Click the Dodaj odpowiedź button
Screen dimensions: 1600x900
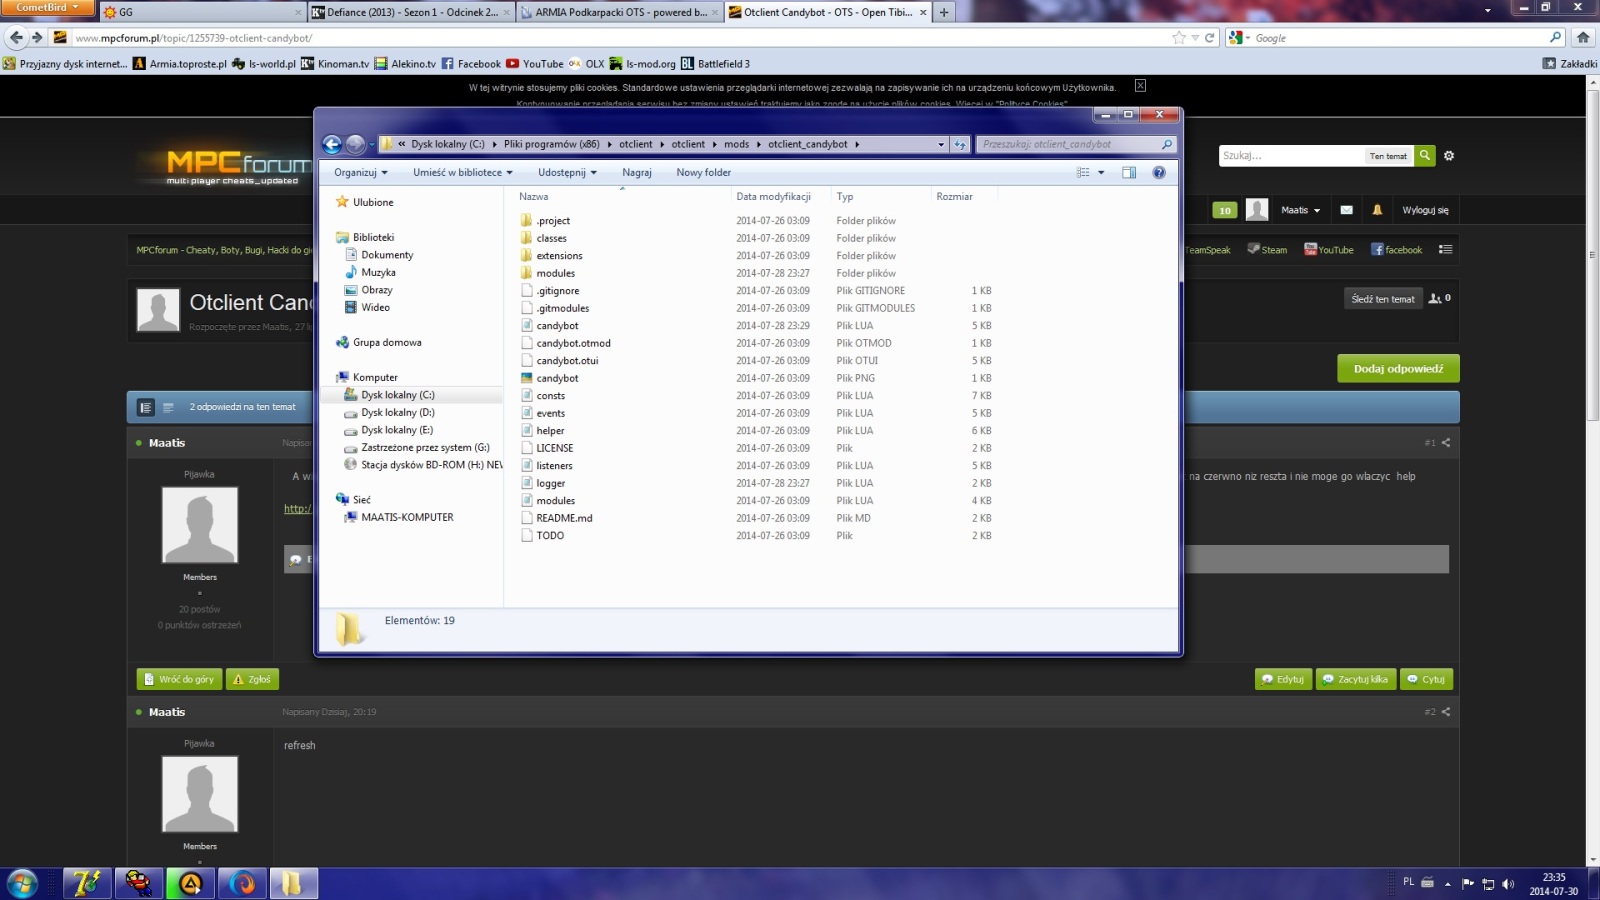1398,368
